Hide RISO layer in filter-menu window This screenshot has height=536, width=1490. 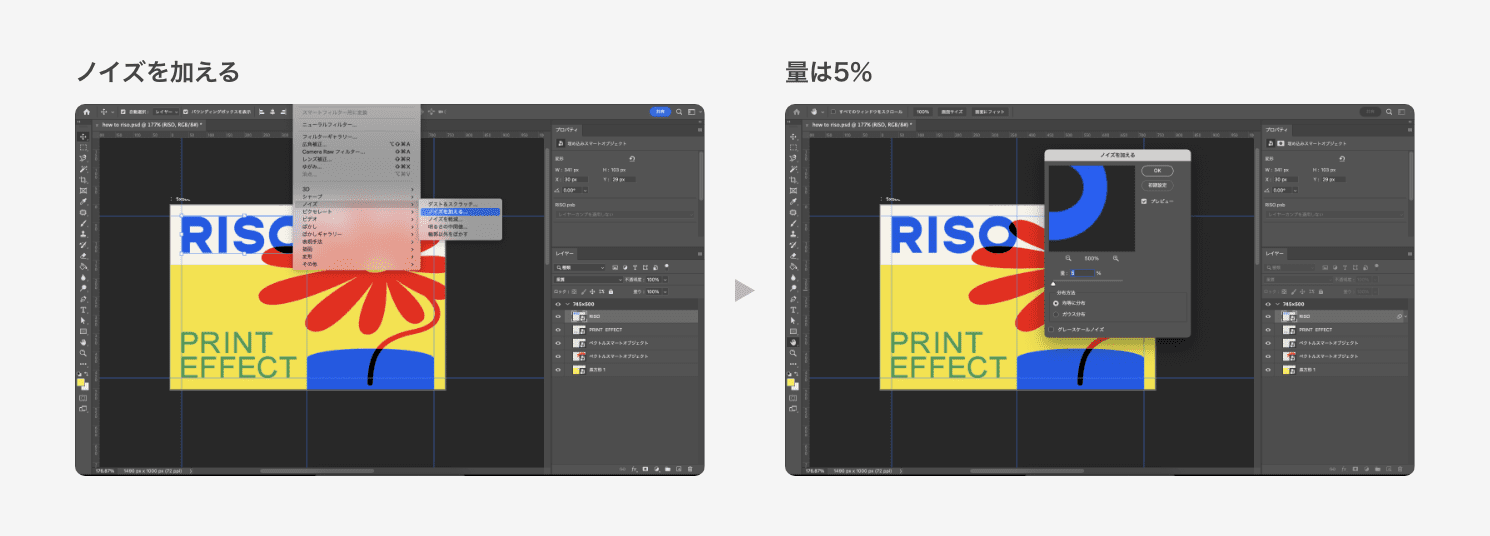coord(558,316)
